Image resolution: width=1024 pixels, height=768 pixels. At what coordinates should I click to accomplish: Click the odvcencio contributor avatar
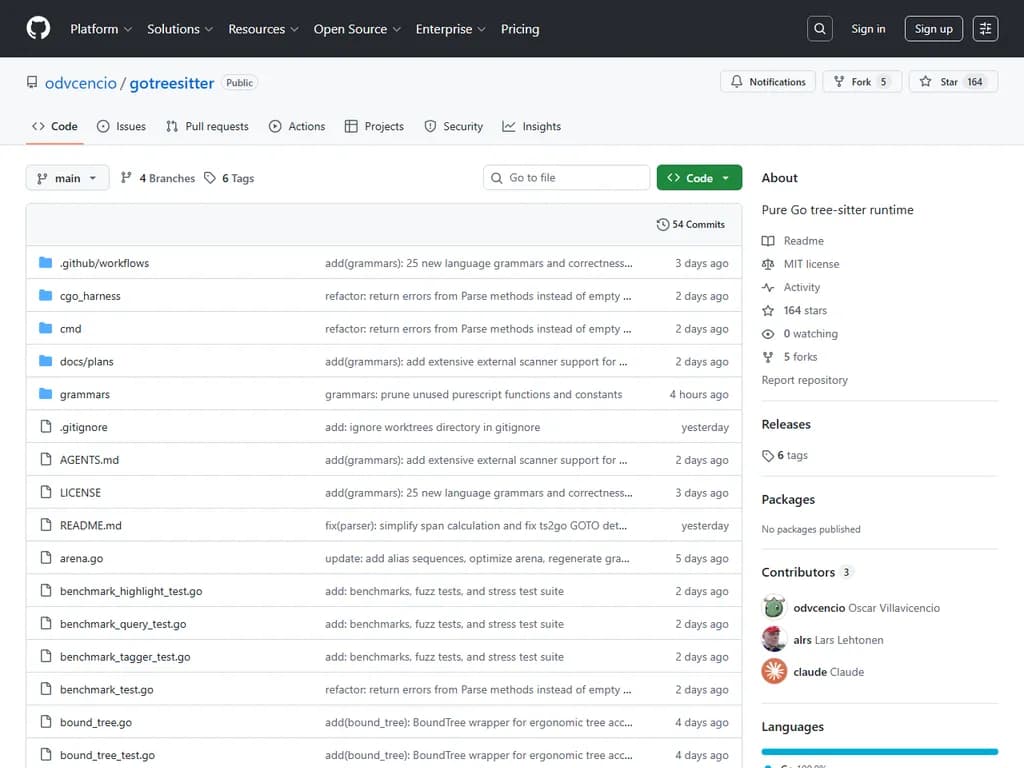point(774,608)
